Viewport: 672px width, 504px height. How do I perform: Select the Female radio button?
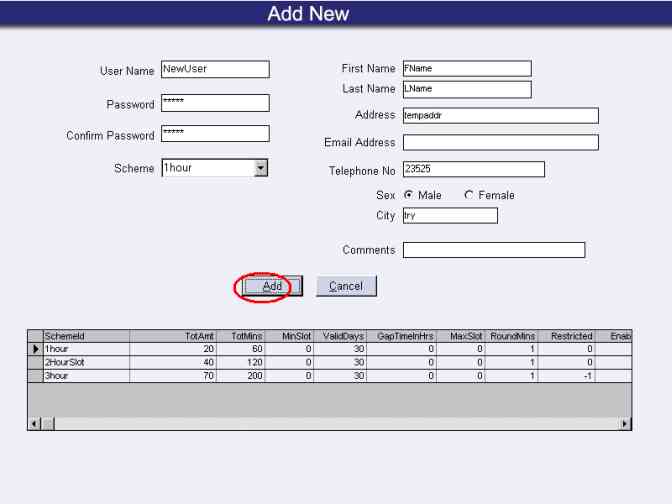469,196
